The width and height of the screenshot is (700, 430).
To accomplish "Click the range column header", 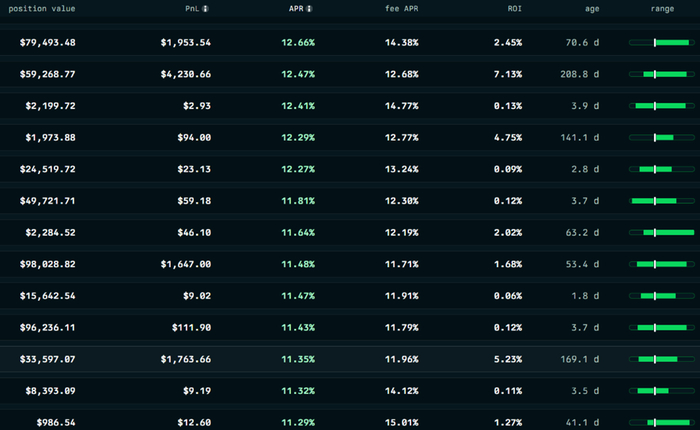I will [661, 9].
